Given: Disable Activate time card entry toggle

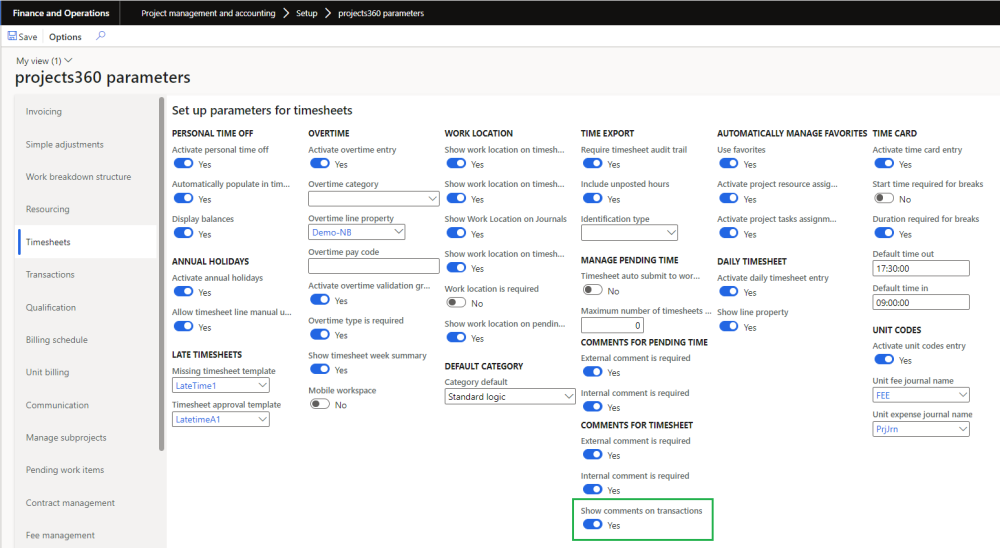Looking at the screenshot, I should (x=883, y=164).
